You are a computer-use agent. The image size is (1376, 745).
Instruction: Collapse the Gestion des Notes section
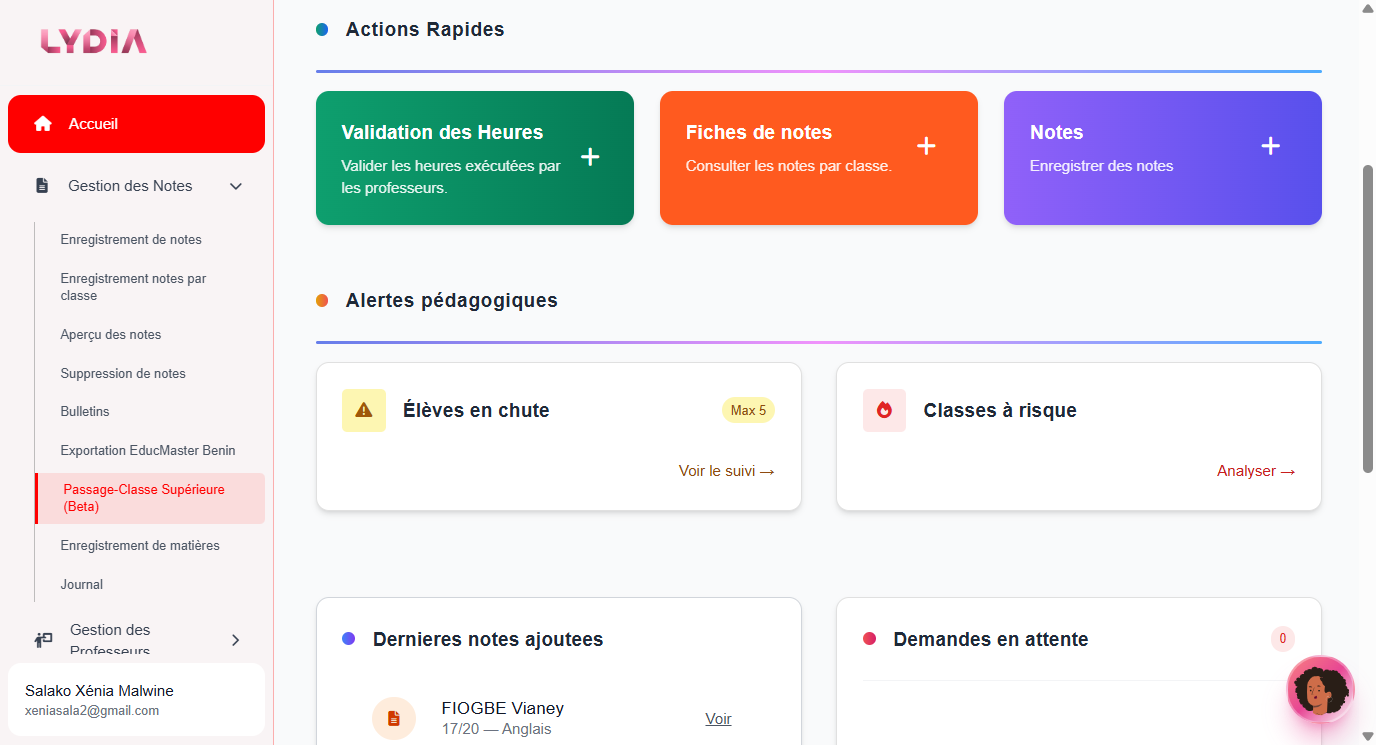coord(236,185)
